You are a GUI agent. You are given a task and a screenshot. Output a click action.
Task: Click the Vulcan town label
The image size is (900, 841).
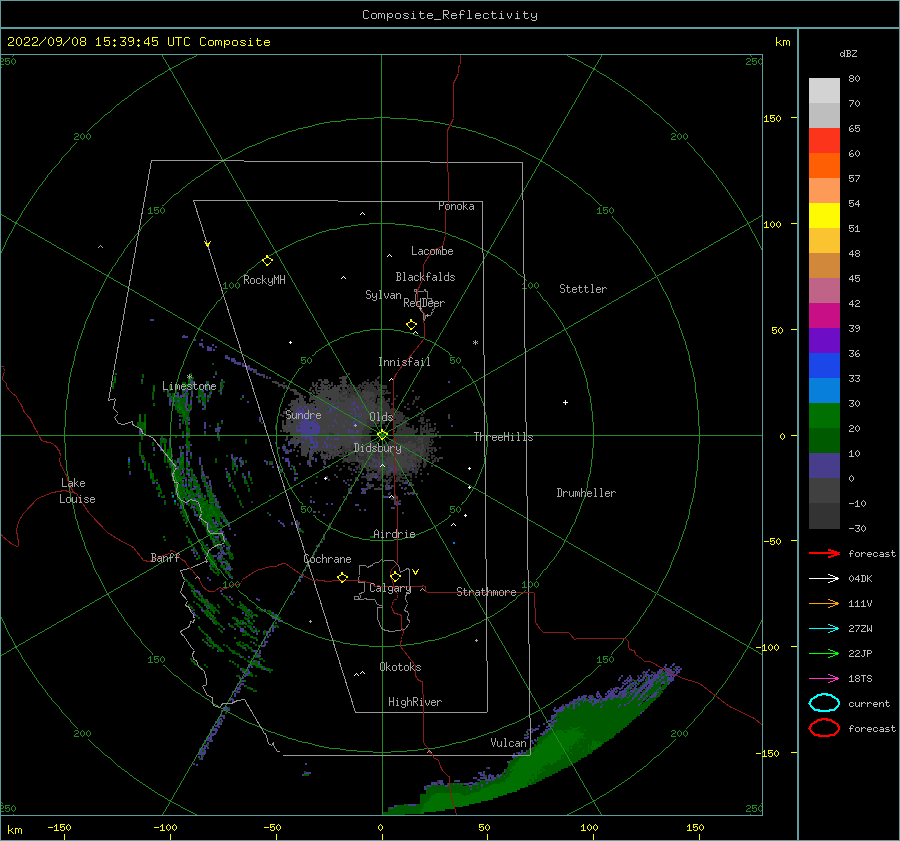tap(508, 743)
